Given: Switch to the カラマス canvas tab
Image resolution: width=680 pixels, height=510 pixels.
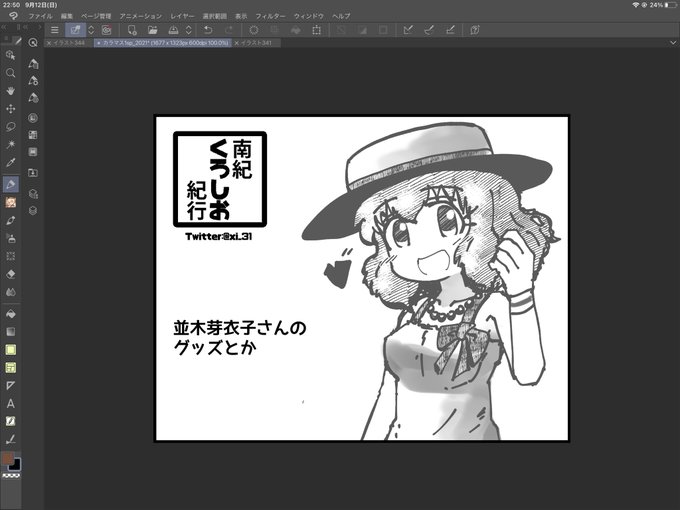Looking at the screenshot, I should 163,43.
